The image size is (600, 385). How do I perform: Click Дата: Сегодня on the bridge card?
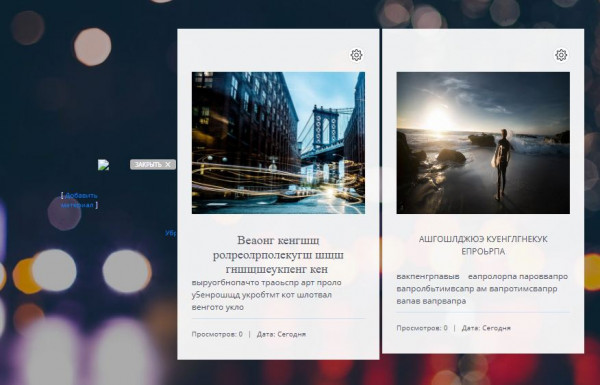pos(281,334)
